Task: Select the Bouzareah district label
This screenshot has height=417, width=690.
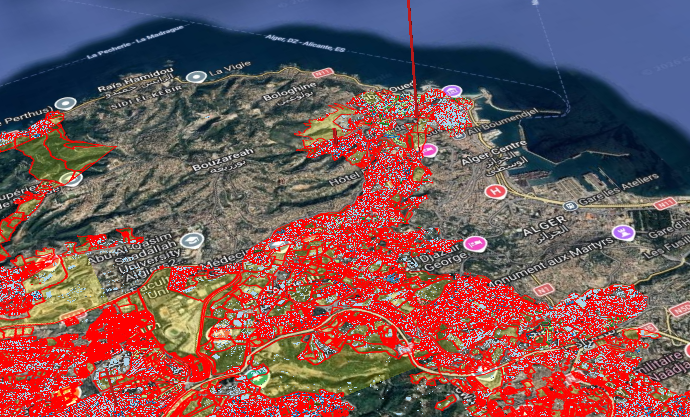Action: [x=224, y=161]
